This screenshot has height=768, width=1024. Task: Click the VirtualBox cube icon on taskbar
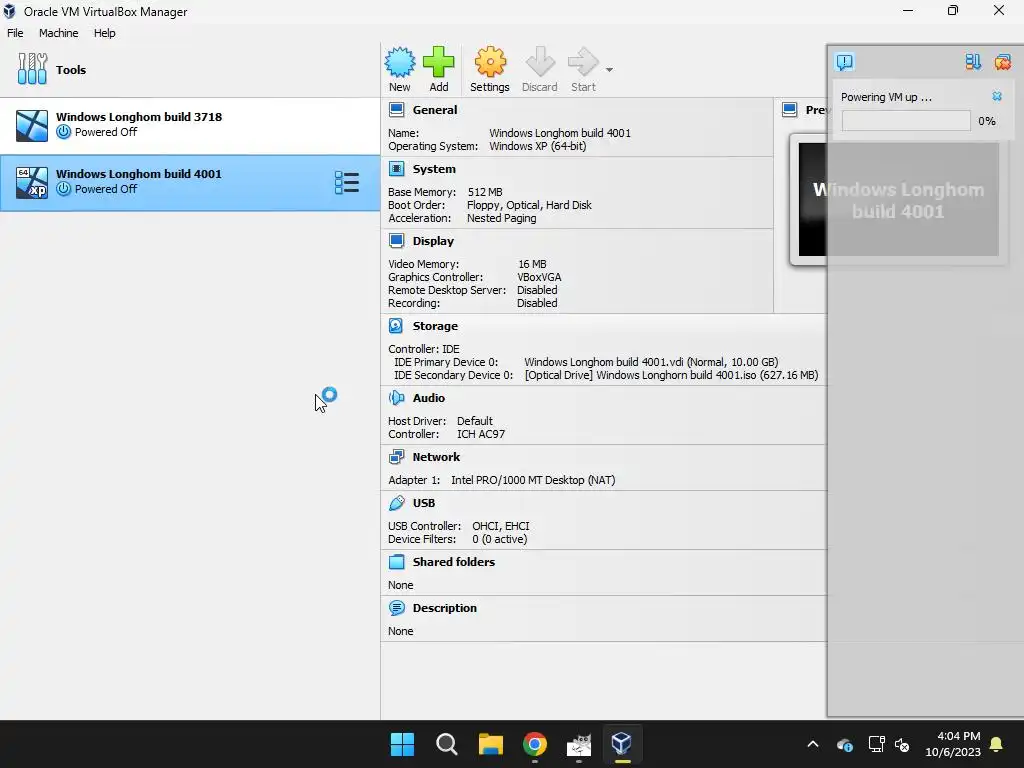click(x=622, y=744)
